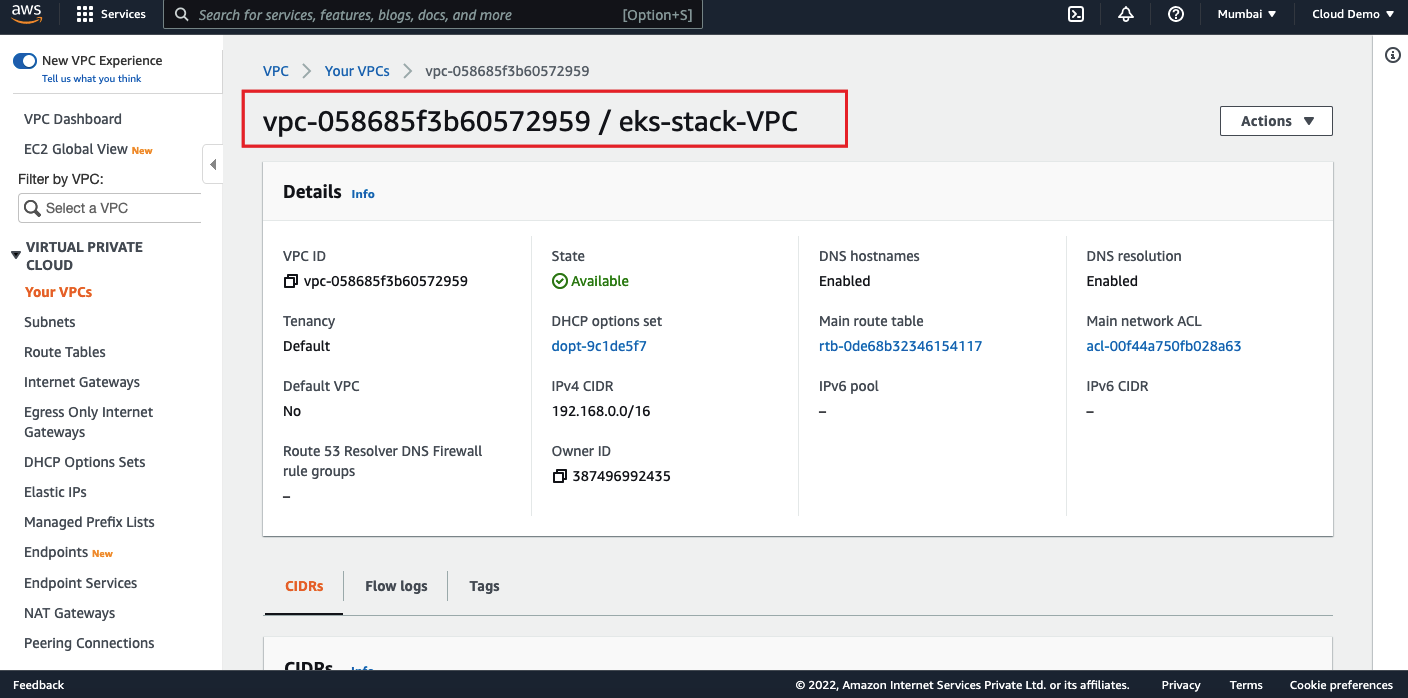Open the Cloud Demo account menu

(1353, 14)
